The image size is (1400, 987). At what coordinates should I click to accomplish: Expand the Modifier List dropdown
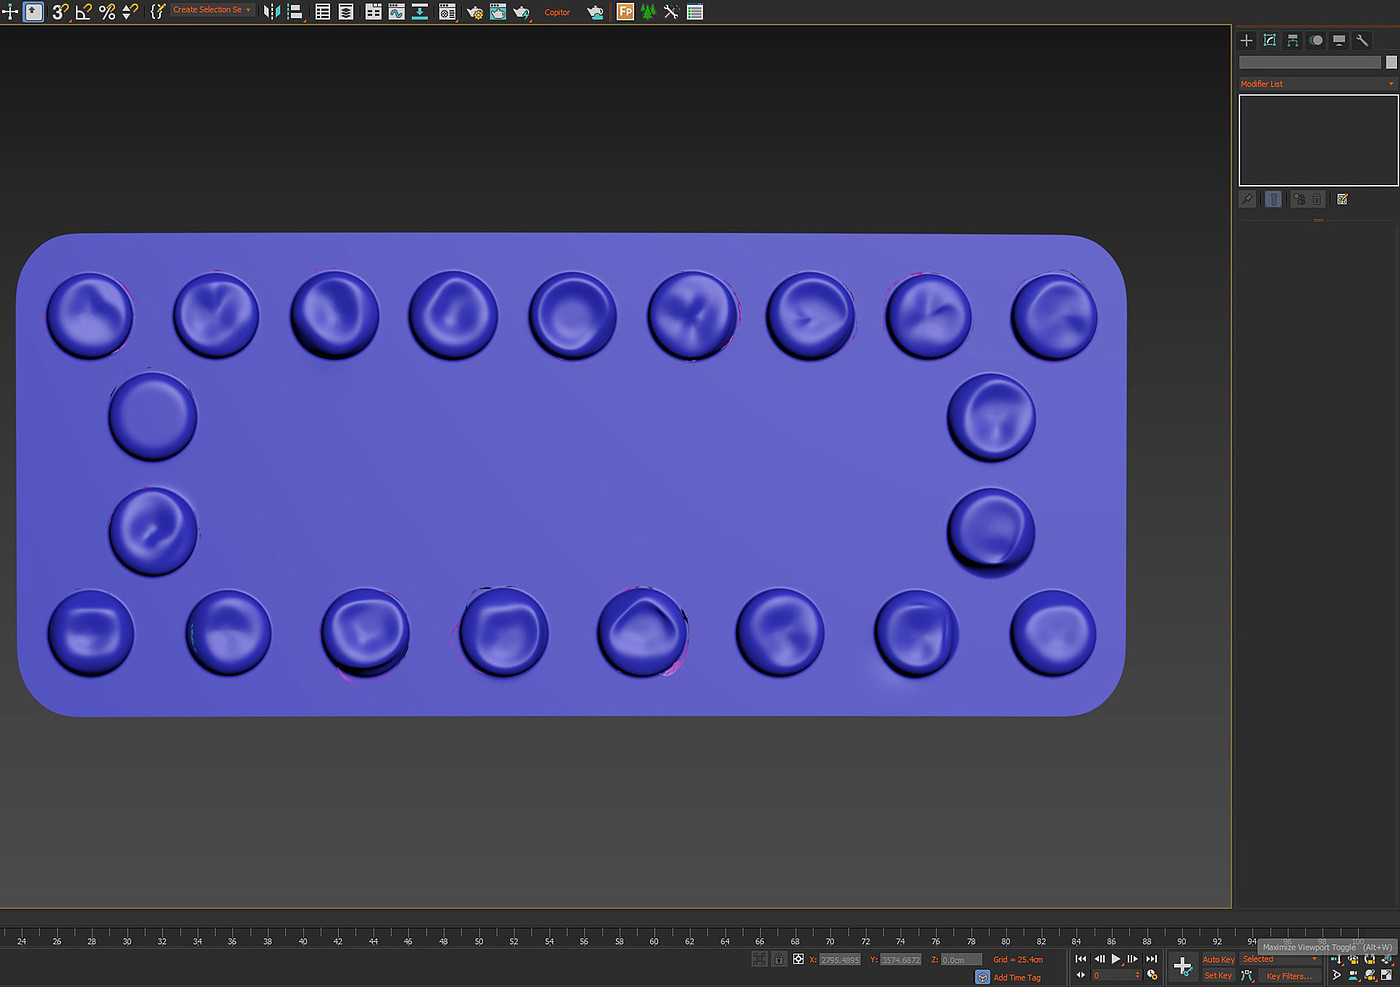coord(1317,84)
